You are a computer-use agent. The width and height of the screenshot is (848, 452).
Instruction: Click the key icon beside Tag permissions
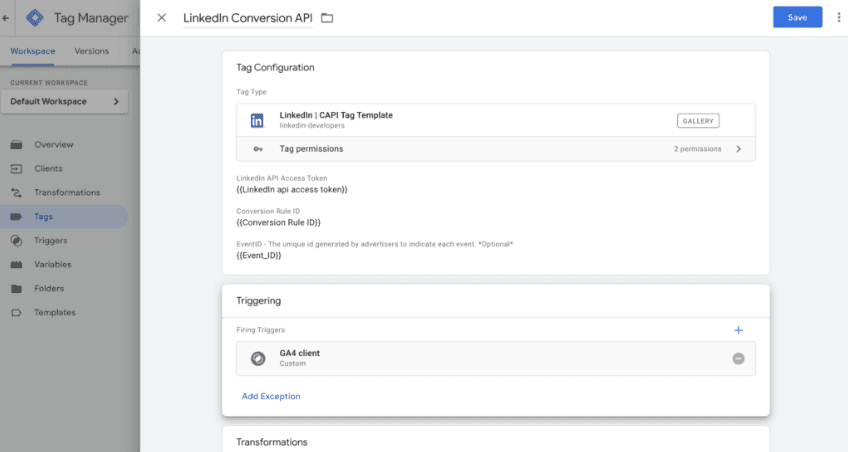258,149
